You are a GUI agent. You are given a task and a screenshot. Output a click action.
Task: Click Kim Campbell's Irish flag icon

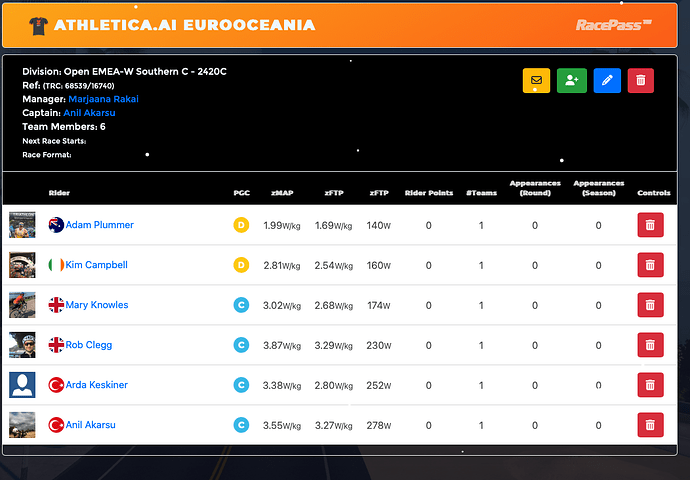(56, 265)
